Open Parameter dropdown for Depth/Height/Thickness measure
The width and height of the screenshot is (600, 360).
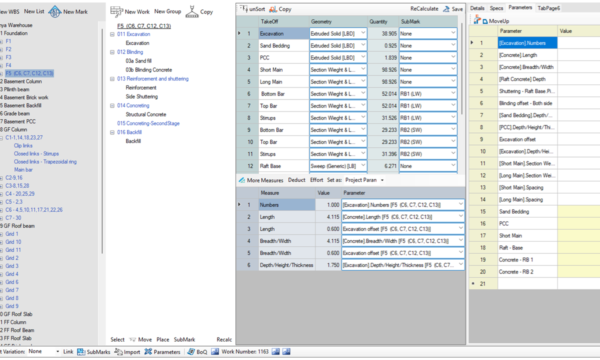point(460,265)
